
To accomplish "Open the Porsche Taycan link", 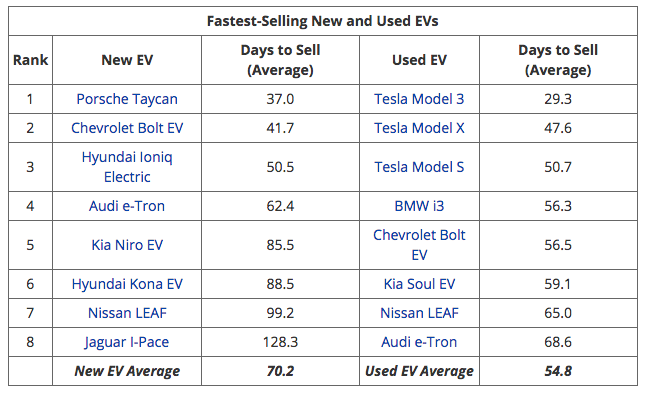I will pos(127,99).
